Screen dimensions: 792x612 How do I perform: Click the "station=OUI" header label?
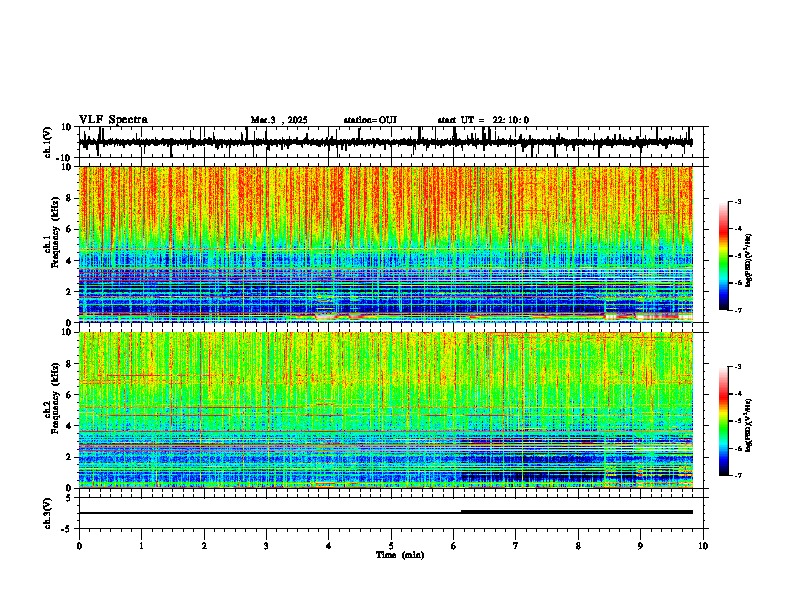point(370,120)
